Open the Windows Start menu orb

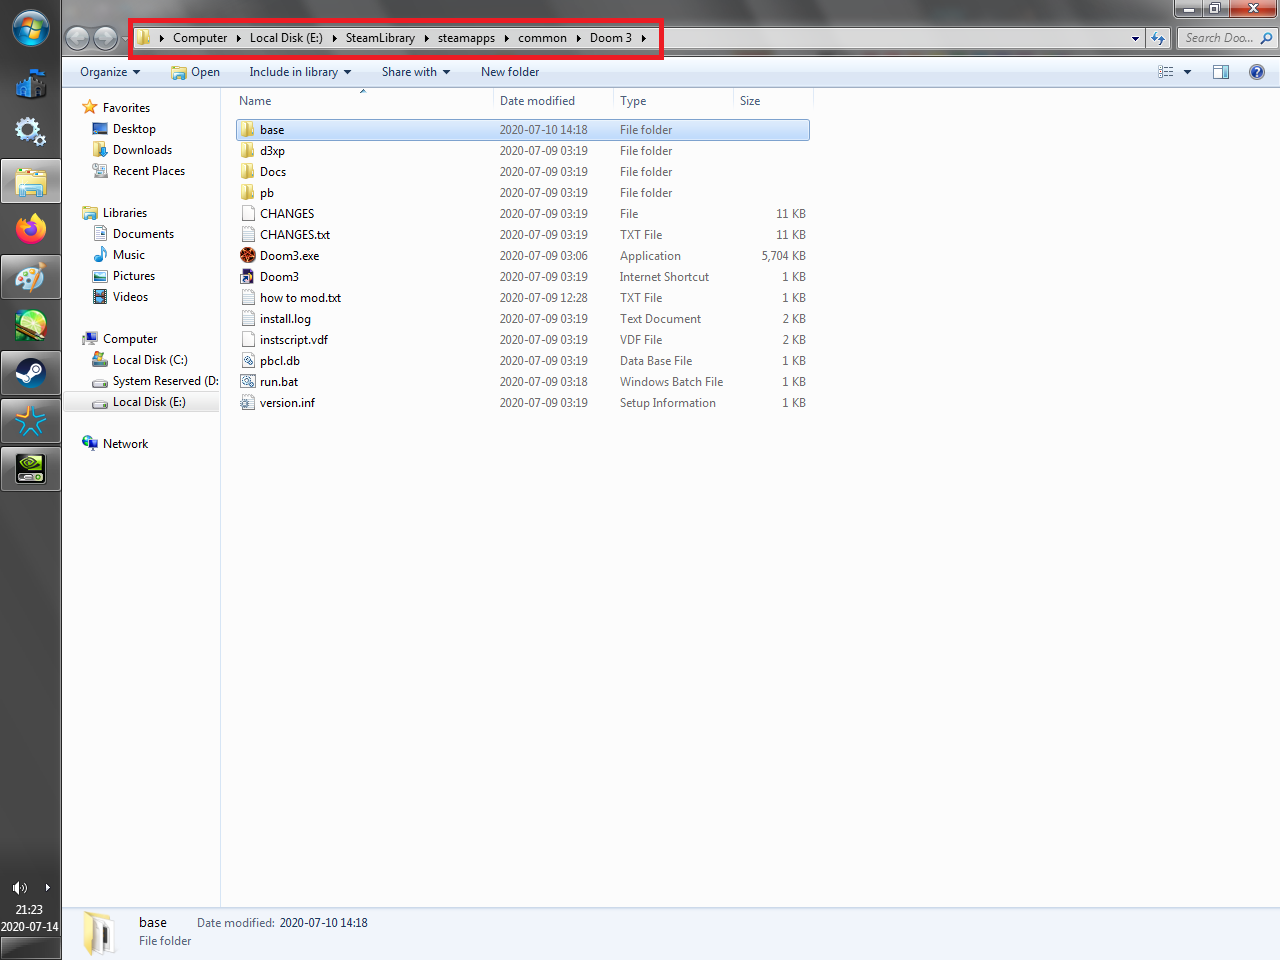[31, 27]
